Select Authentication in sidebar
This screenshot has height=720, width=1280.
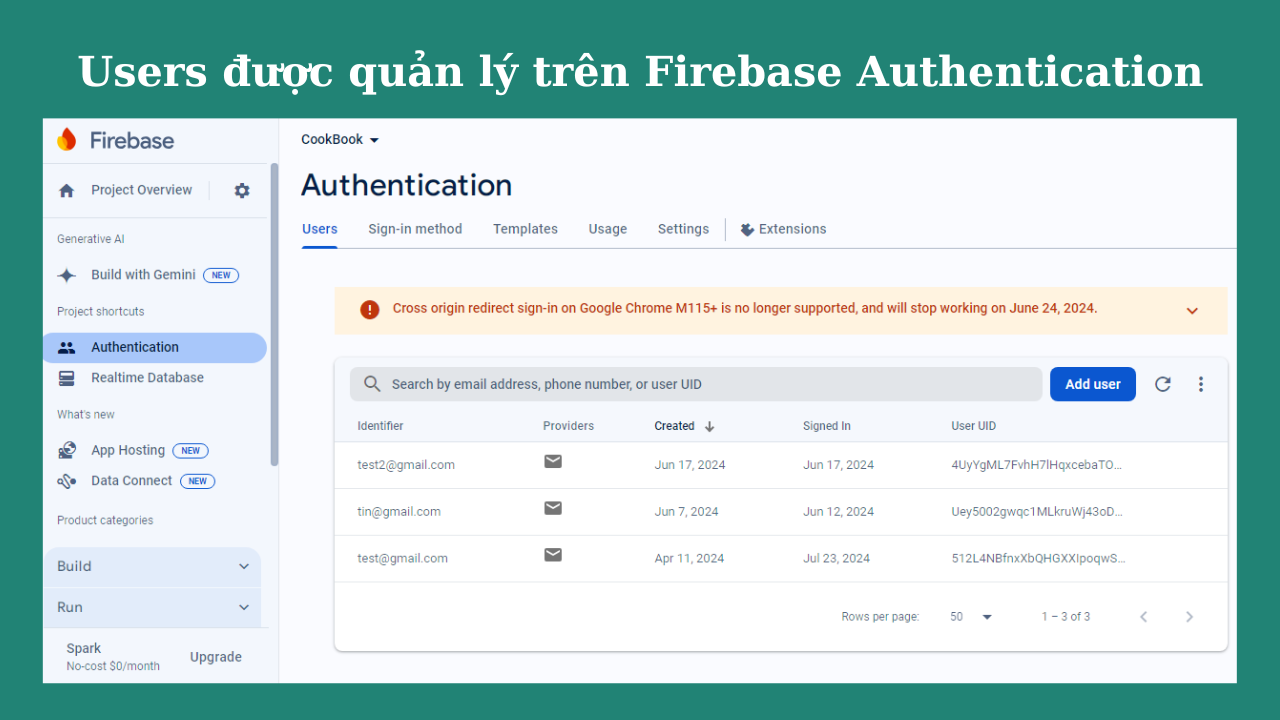[155, 348]
